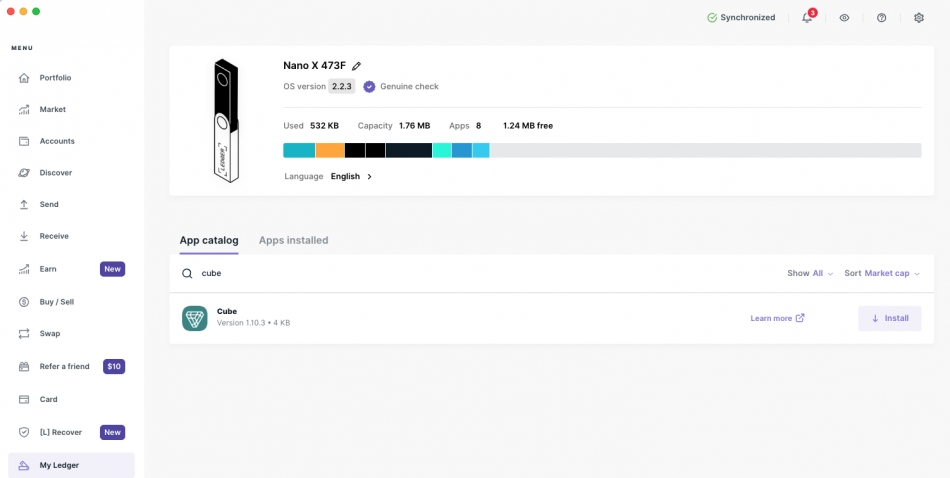This screenshot has height=478, width=950.
Task: Open Learn more link for Cube
Action: coord(777,318)
